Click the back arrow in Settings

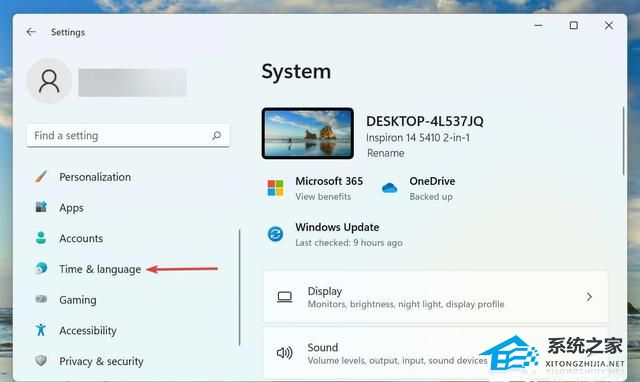pyautogui.click(x=31, y=32)
